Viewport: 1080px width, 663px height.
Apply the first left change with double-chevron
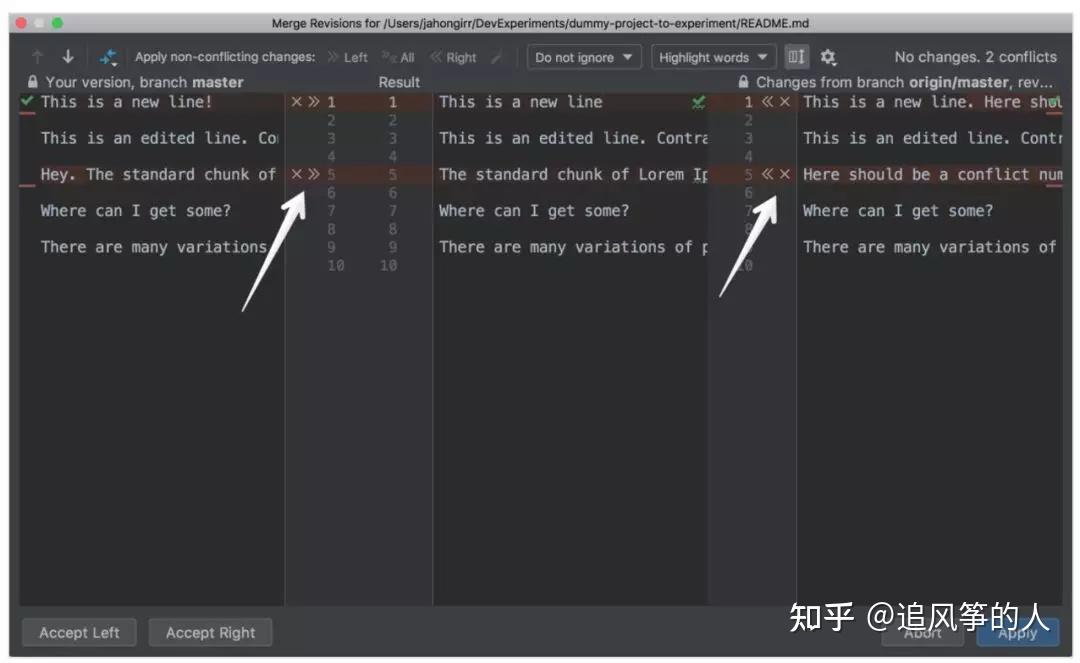pyautogui.click(x=313, y=101)
